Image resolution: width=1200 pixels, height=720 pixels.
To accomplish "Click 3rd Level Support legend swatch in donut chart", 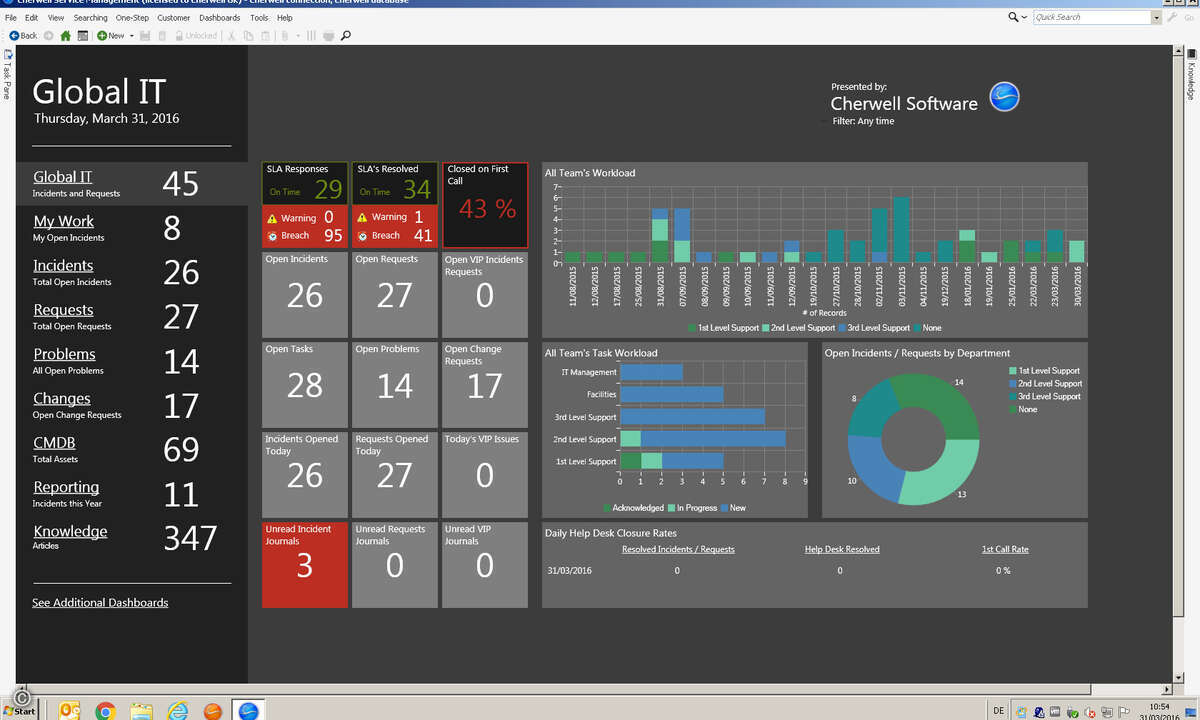I will pyautogui.click(x=1013, y=397).
